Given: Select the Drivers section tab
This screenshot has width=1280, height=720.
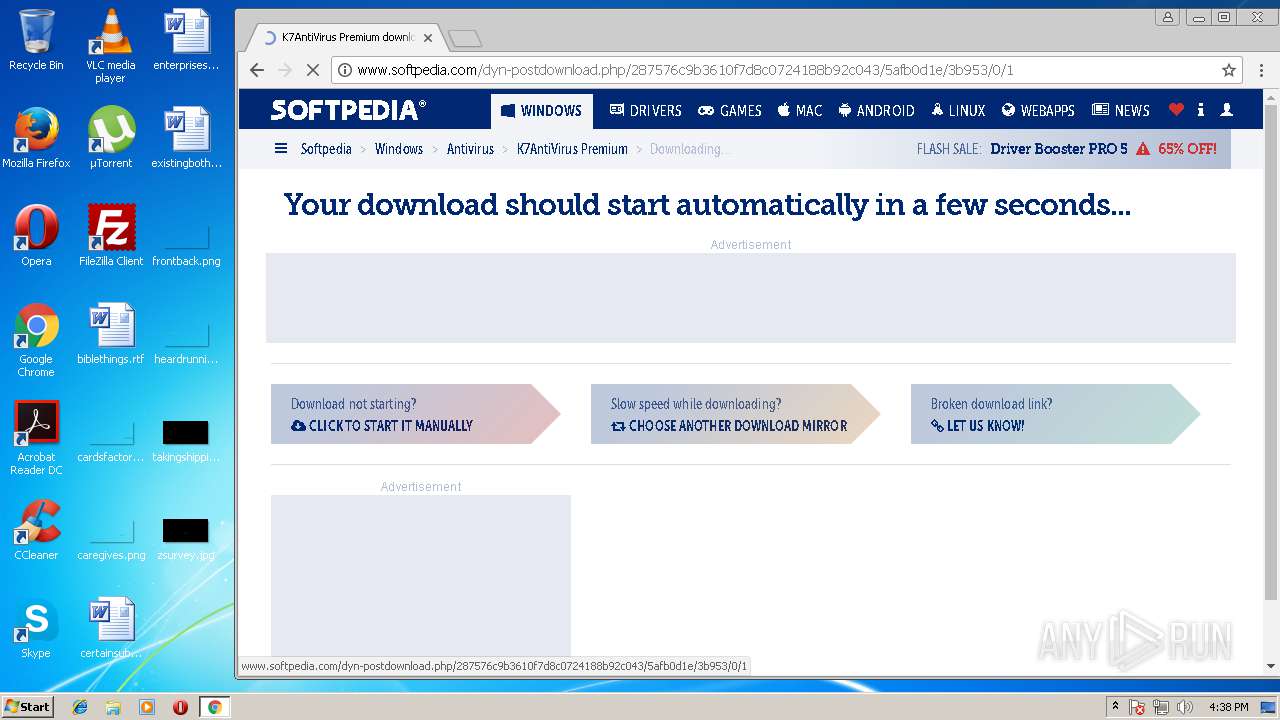Looking at the screenshot, I should pos(645,110).
